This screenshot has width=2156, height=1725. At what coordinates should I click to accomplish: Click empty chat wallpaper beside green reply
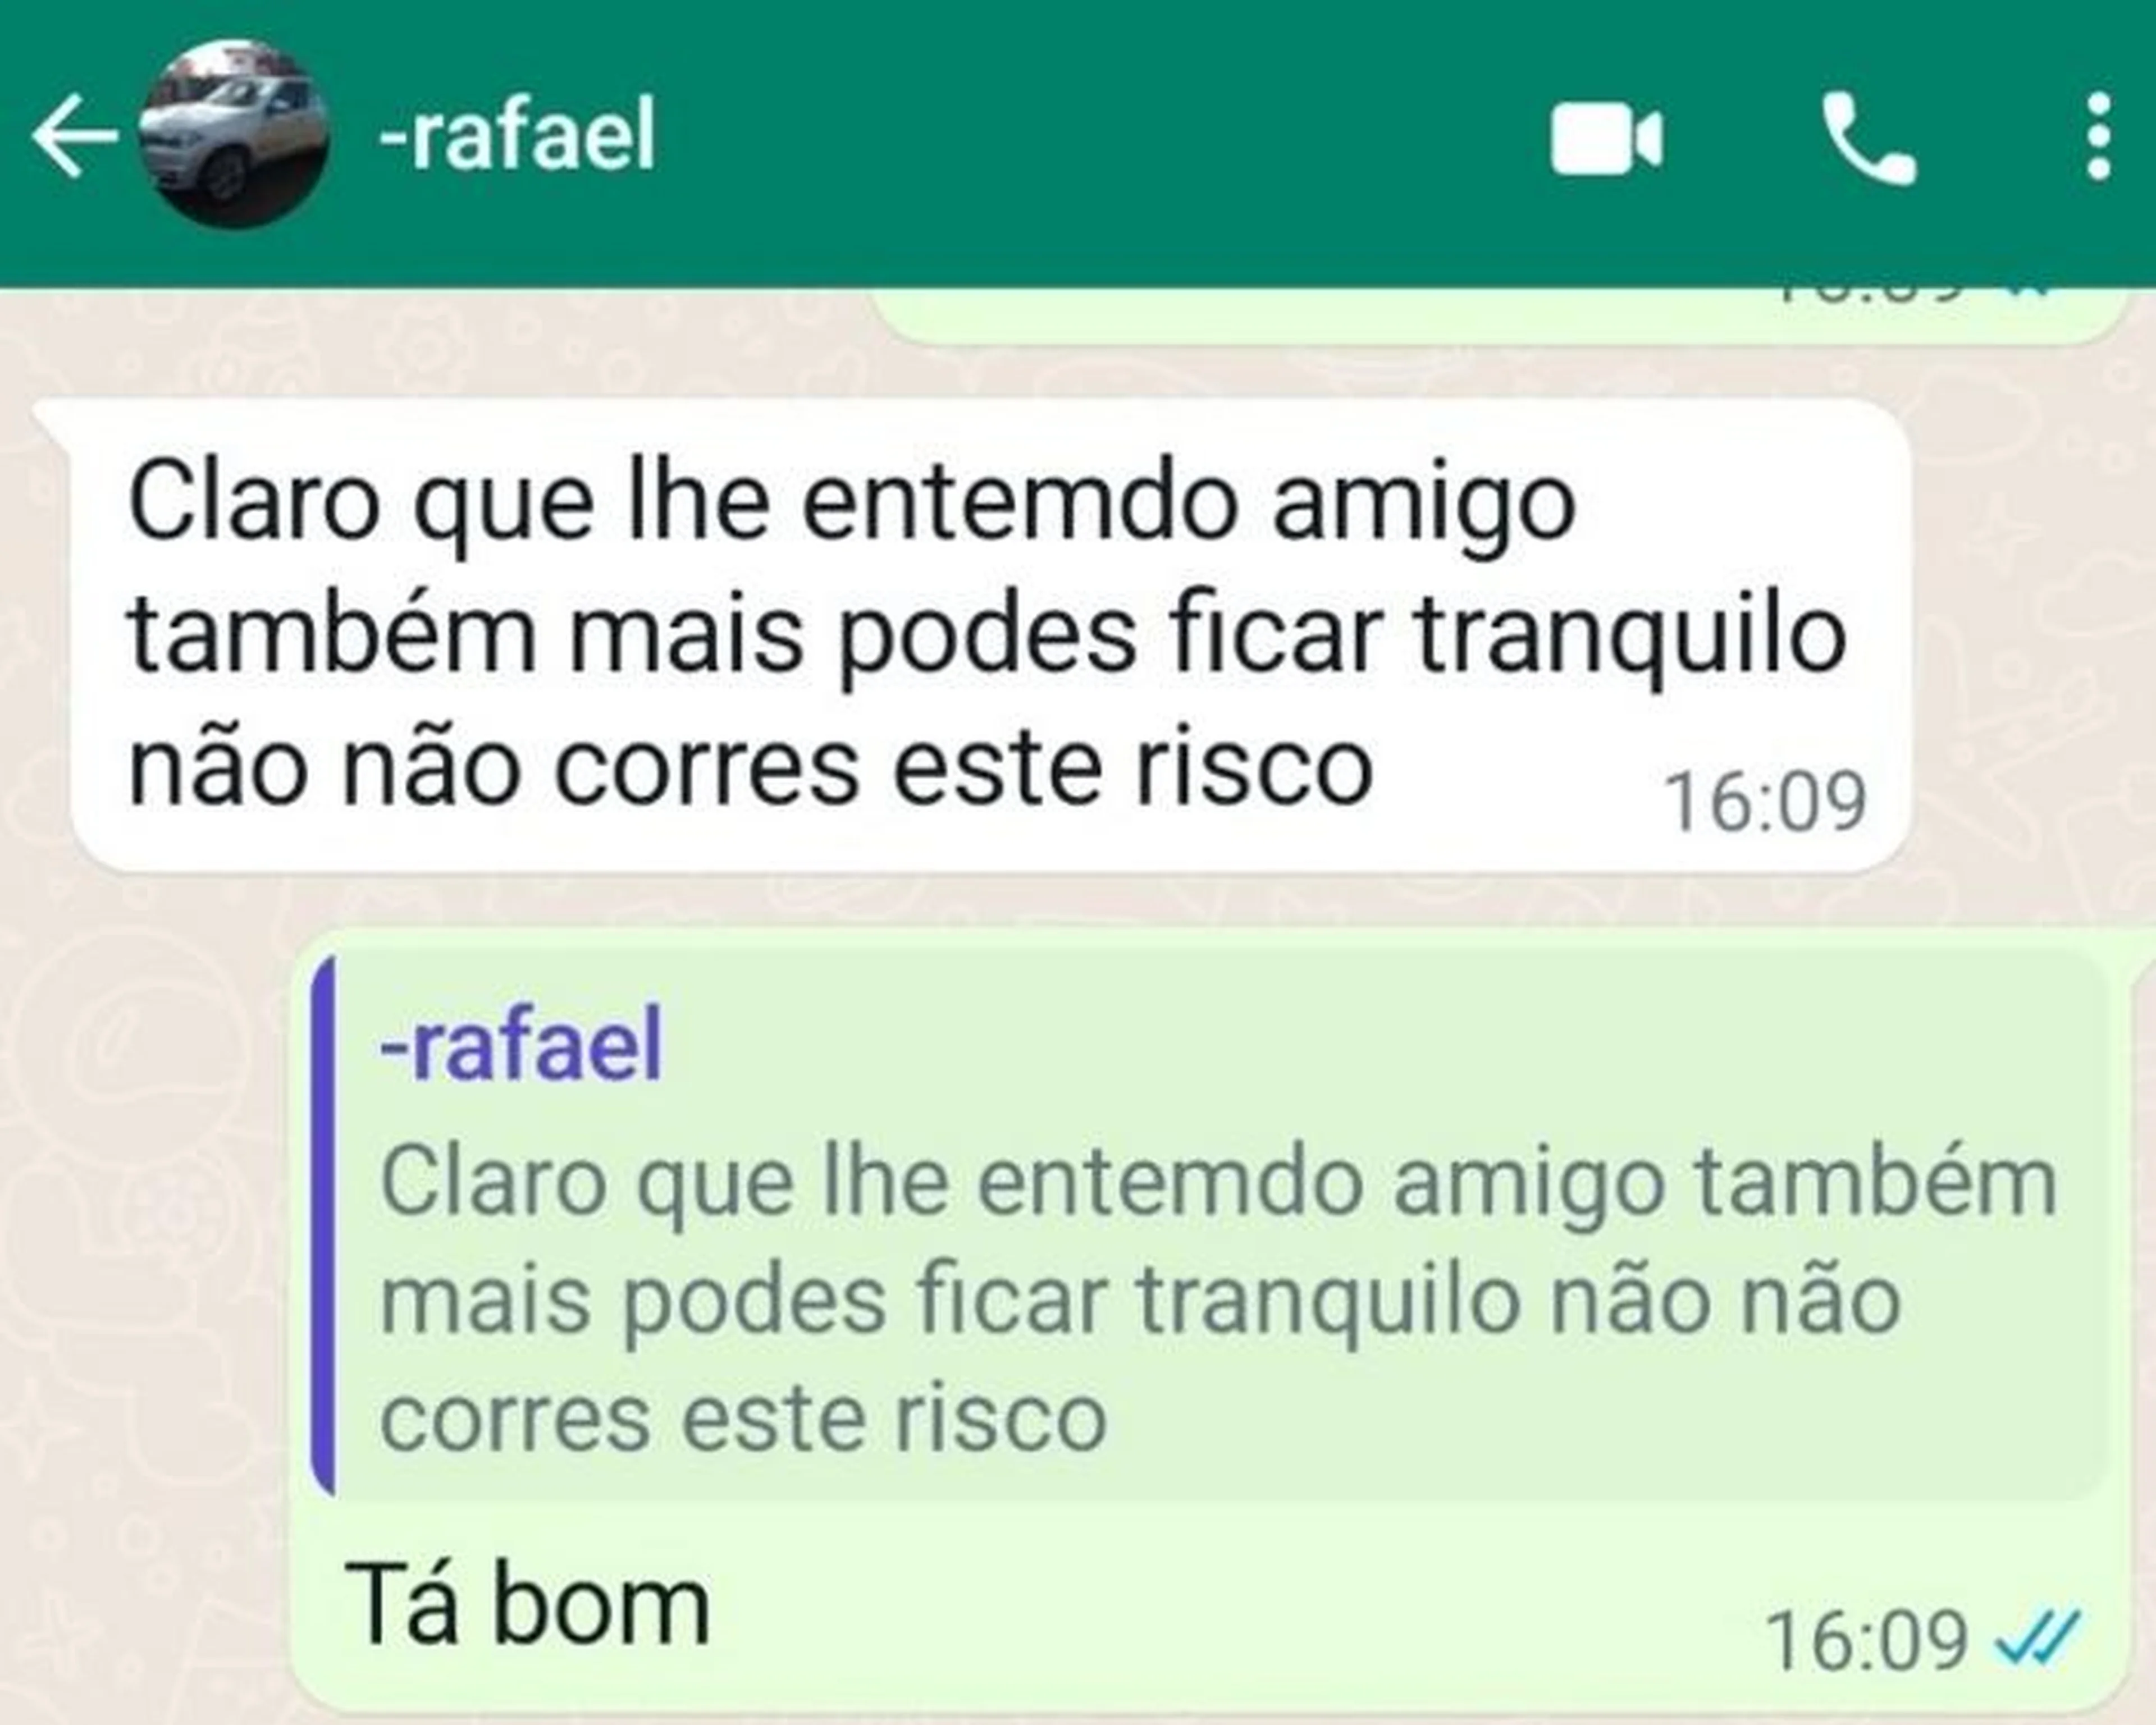145,1300
